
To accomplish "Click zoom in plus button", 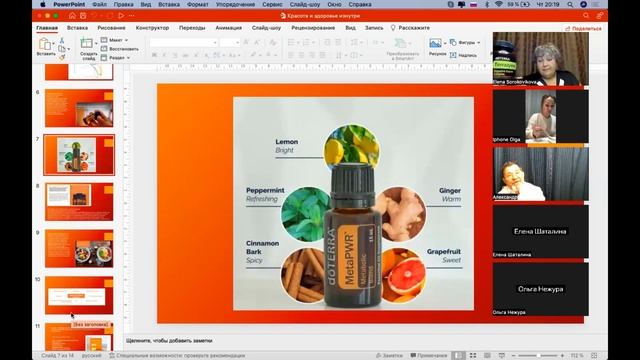I will pos(562,356).
